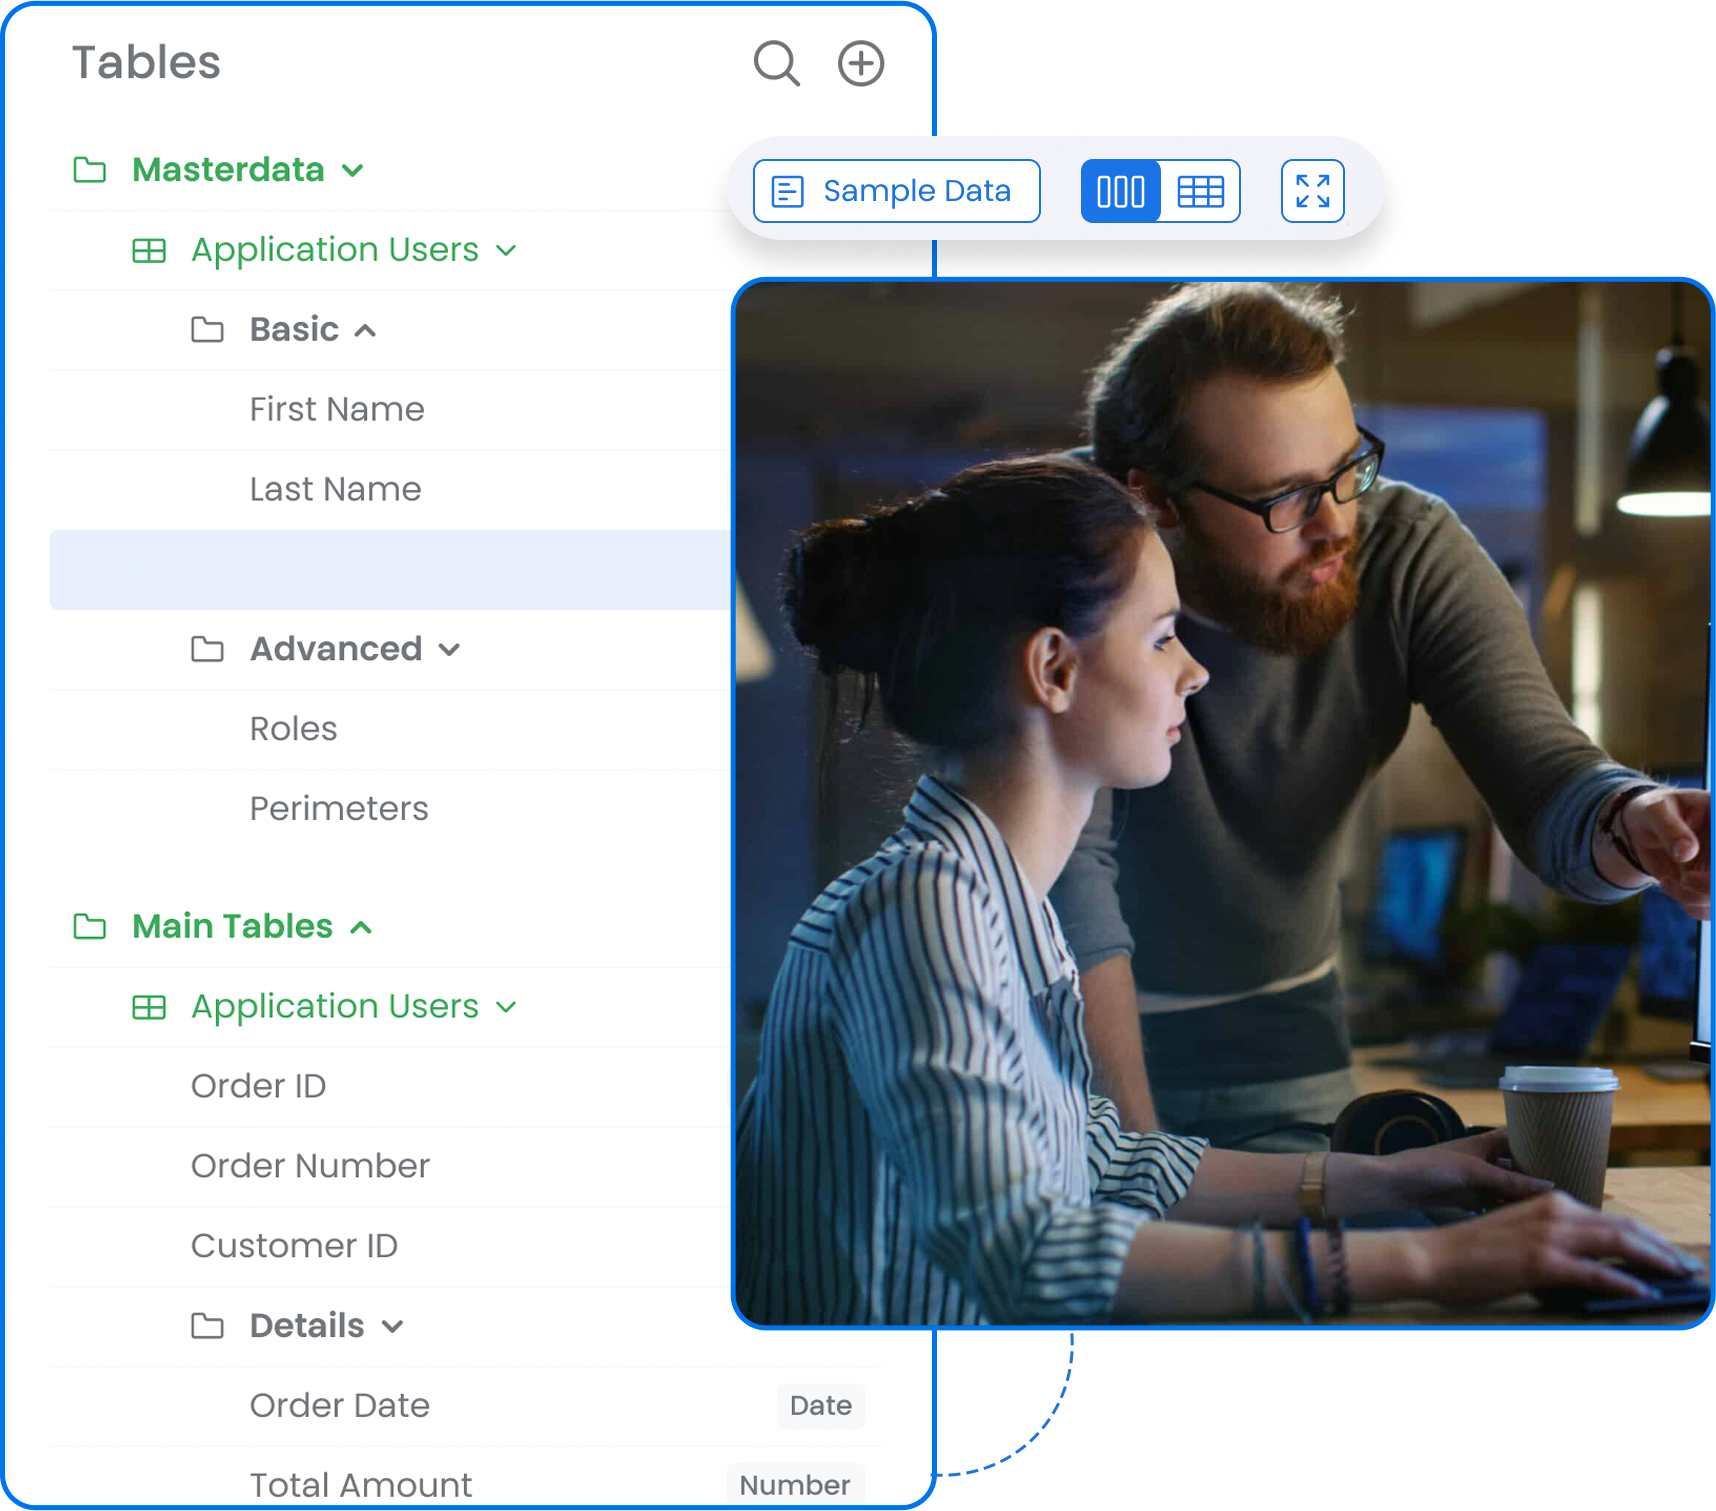
Task: Click table icon beside Application Users under Main Tables
Action: pos(149,1007)
